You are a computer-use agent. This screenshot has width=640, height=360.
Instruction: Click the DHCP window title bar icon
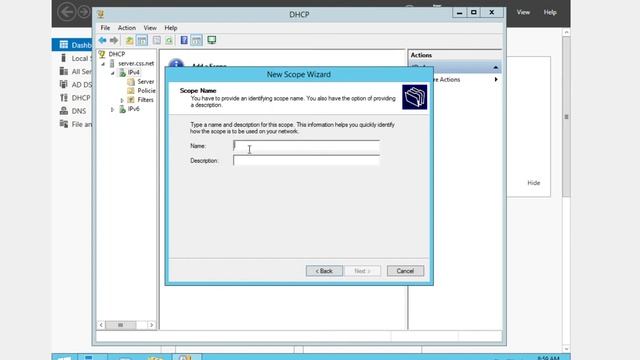pos(101,14)
